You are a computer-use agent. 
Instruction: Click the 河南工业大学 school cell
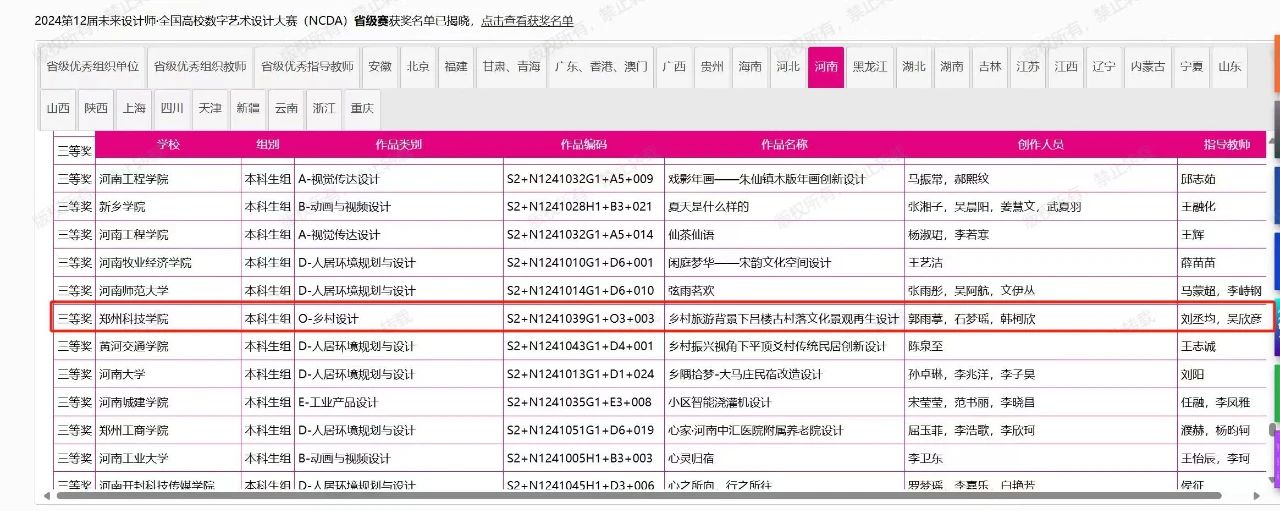click(x=168, y=459)
